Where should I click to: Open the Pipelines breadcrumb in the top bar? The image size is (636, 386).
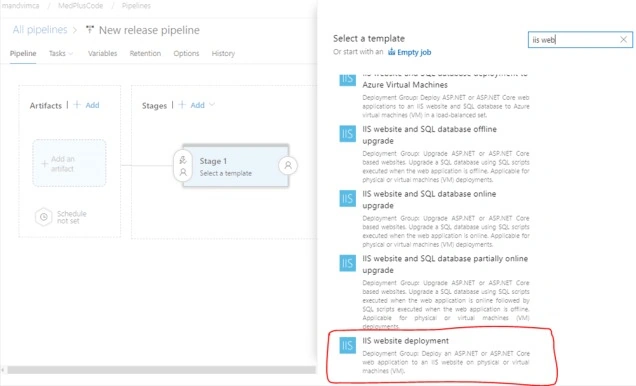coord(136,6)
